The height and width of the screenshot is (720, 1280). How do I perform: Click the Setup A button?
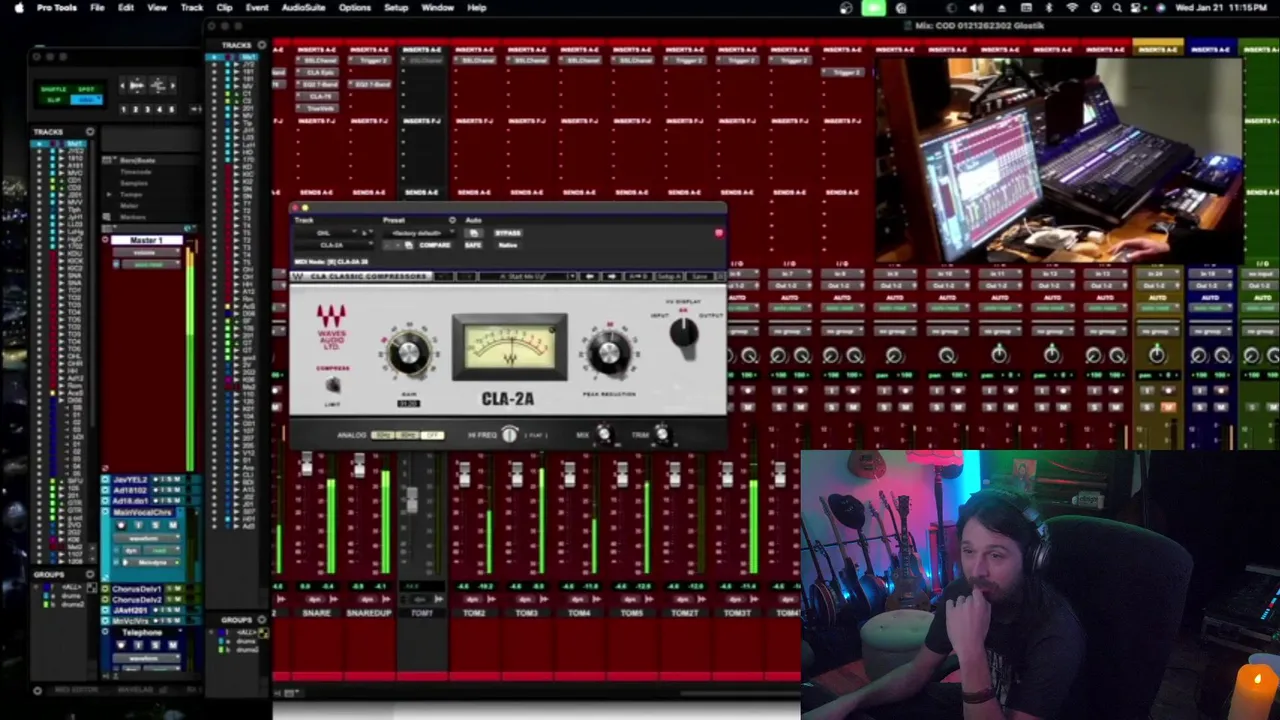(x=668, y=276)
